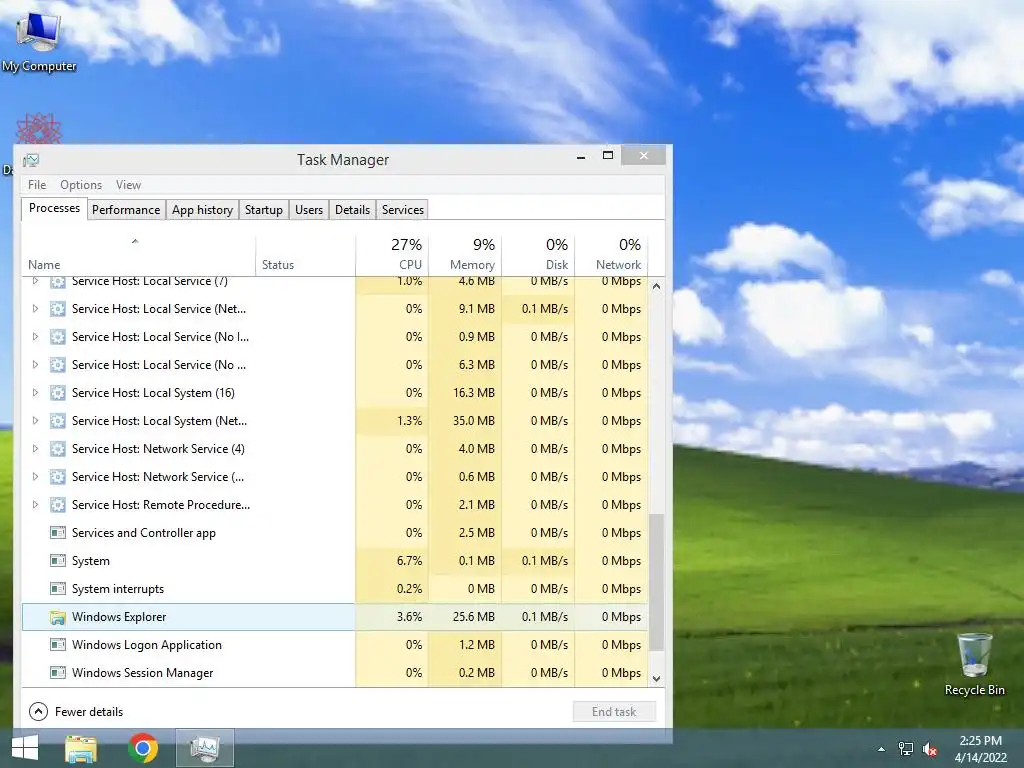Viewport: 1024px width, 768px height.
Task: Expand Service Host: Local System (16)
Action: tap(35, 392)
